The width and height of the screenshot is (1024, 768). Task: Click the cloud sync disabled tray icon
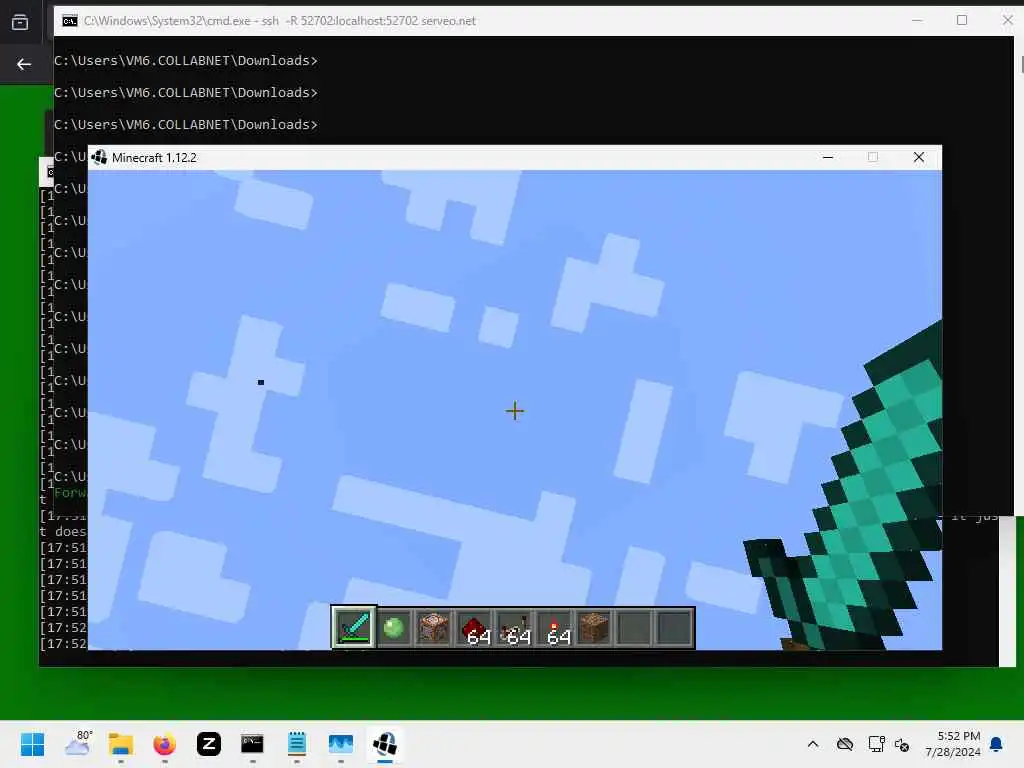[845, 744]
